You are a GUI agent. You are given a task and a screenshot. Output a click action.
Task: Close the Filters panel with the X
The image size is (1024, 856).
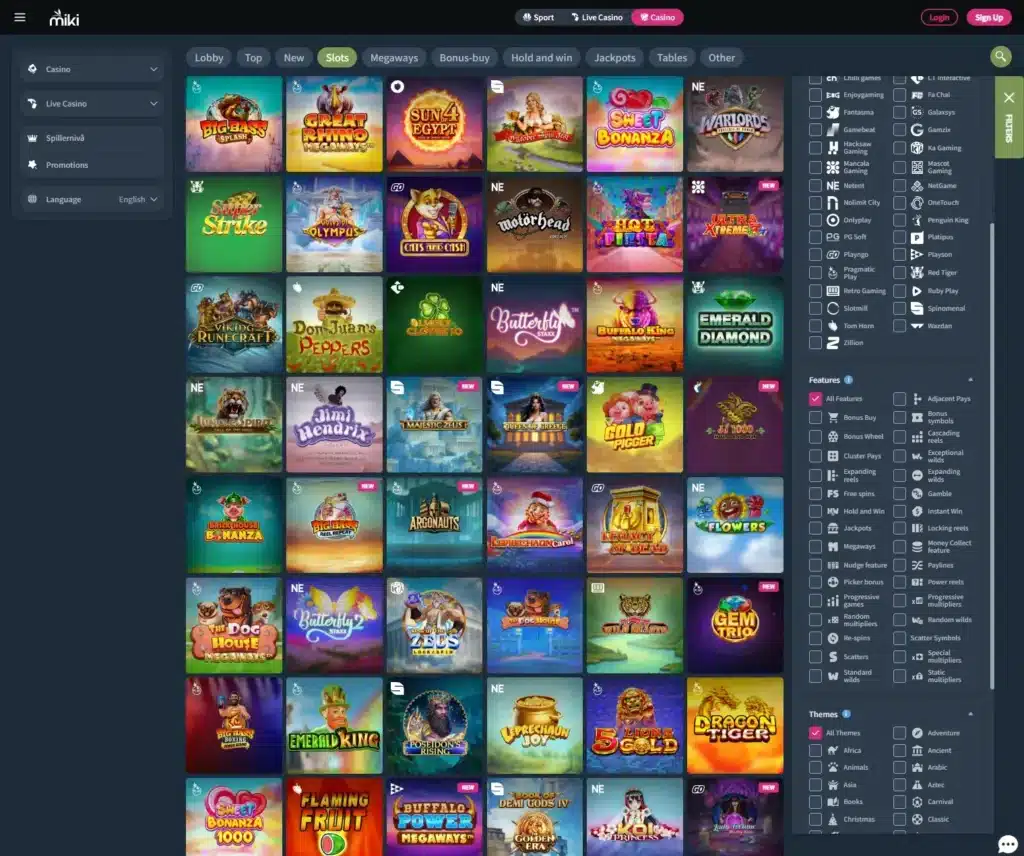point(1008,98)
